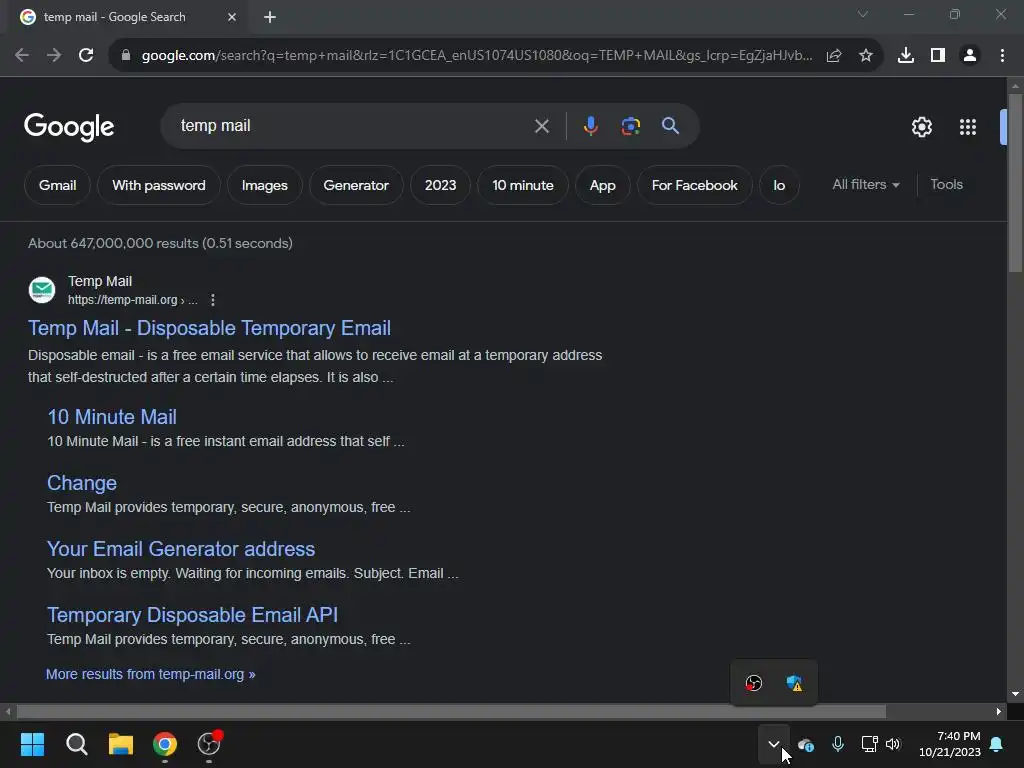Screen dimensions: 1024x768
Task: Bookmark this page with the star icon
Action: pyautogui.click(x=866, y=56)
